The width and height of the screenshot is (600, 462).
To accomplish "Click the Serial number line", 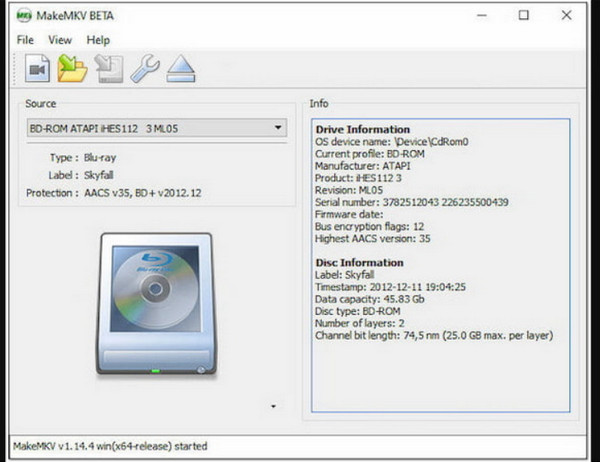I will click(412, 202).
